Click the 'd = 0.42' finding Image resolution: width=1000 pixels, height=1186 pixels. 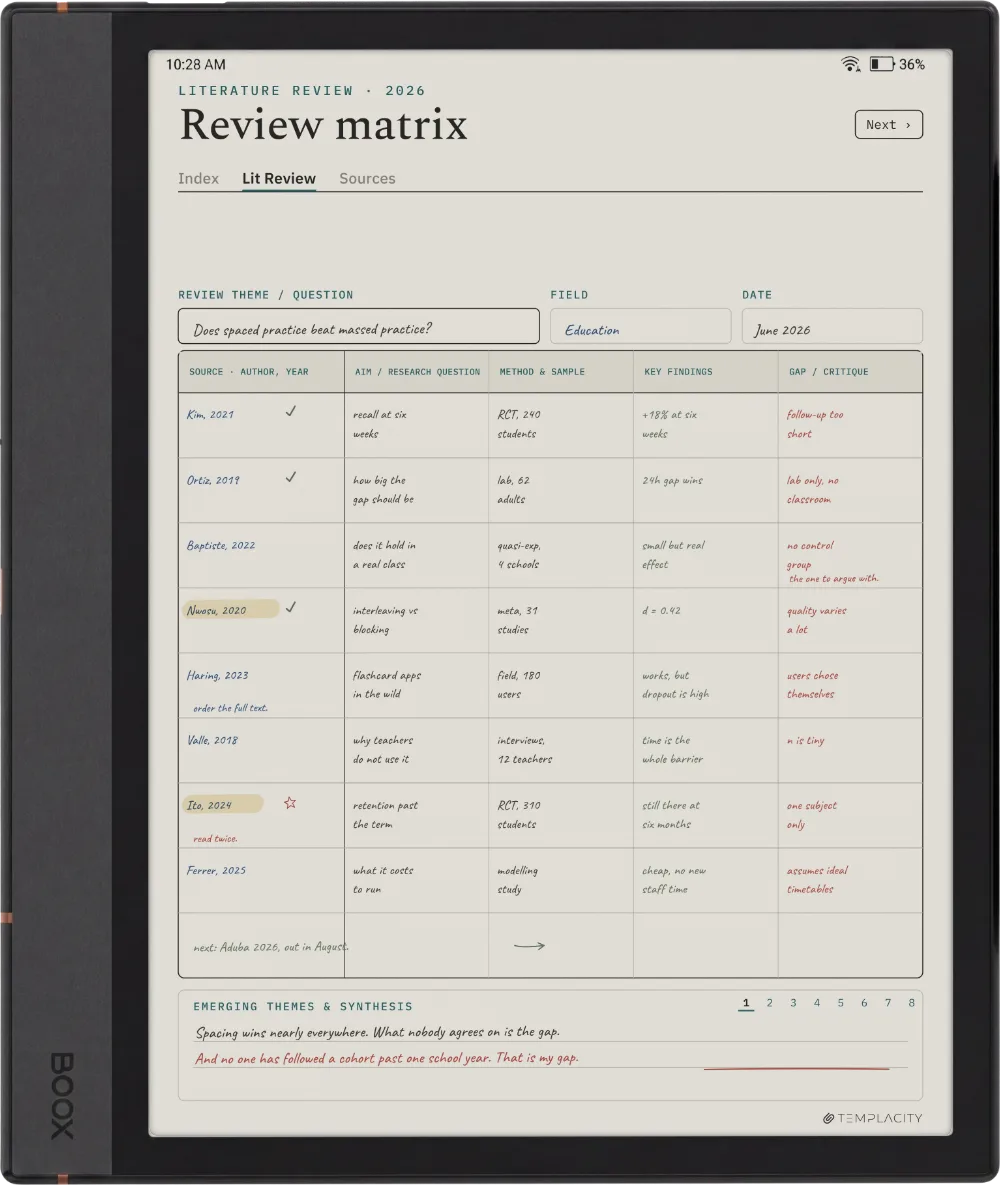[x=661, y=610]
